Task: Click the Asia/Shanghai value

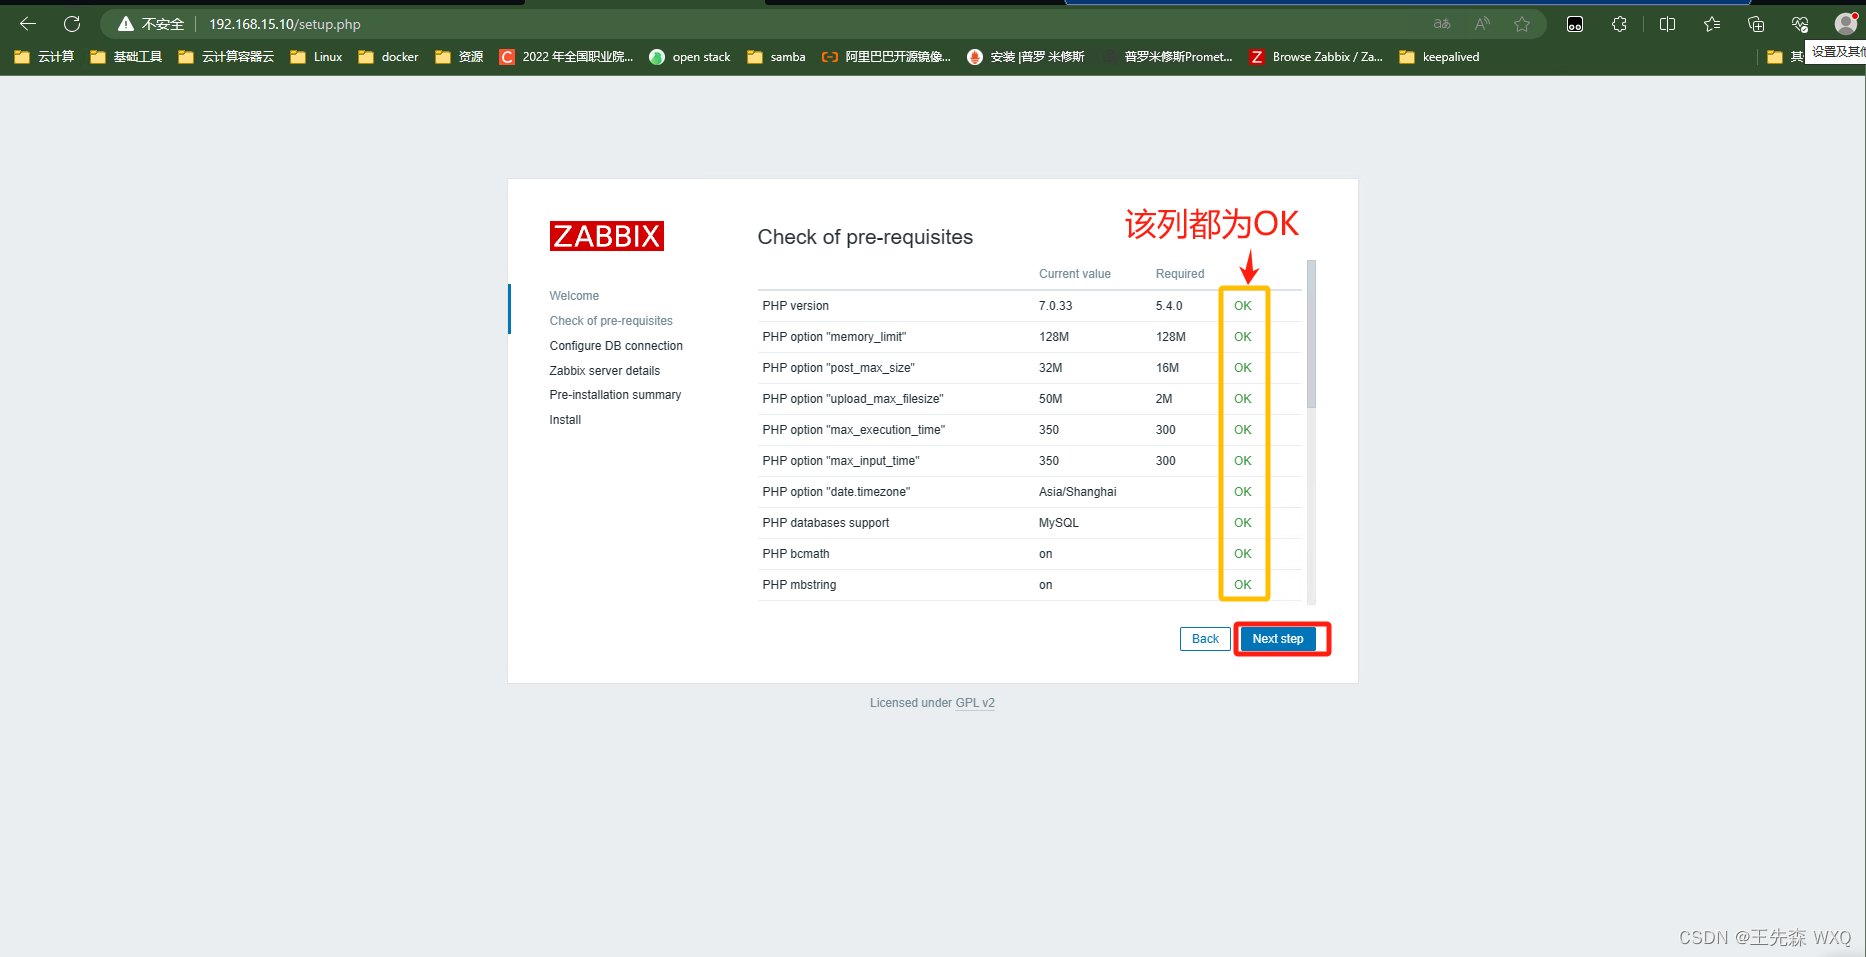Action: pyautogui.click(x=1078, y=492)
